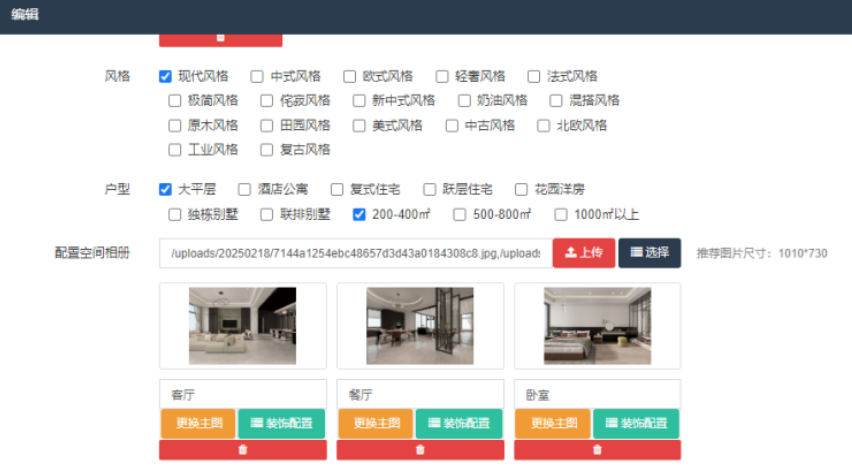
Task: Click the trash icon under 客厅 card
Action: pyautogui.click(x=242, y=450)
